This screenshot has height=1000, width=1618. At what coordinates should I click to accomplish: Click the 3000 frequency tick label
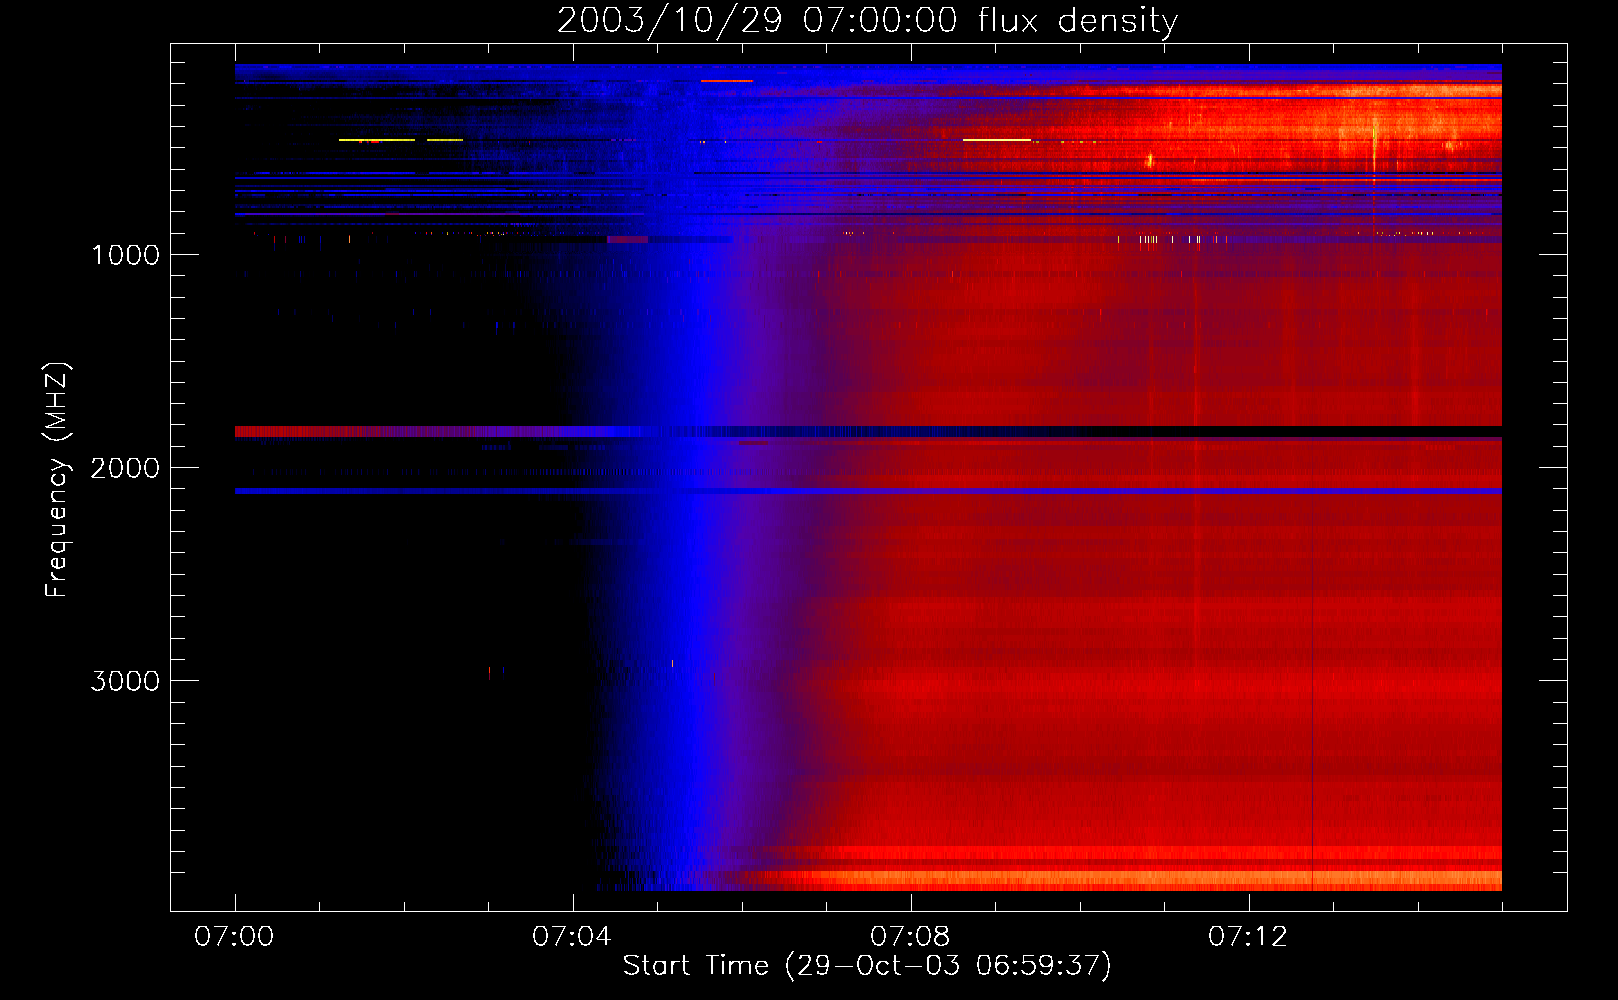pos(125,681)
